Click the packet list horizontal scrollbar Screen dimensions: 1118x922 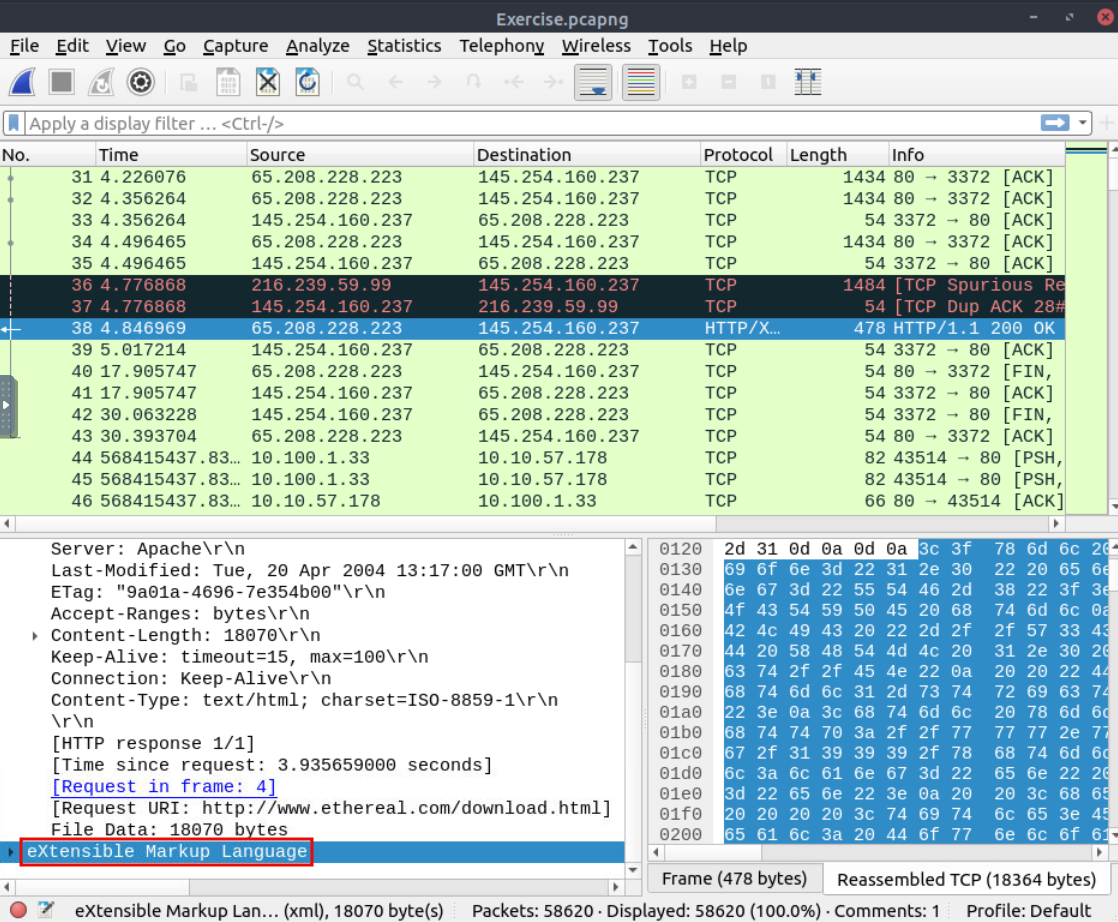click(530, 524)
